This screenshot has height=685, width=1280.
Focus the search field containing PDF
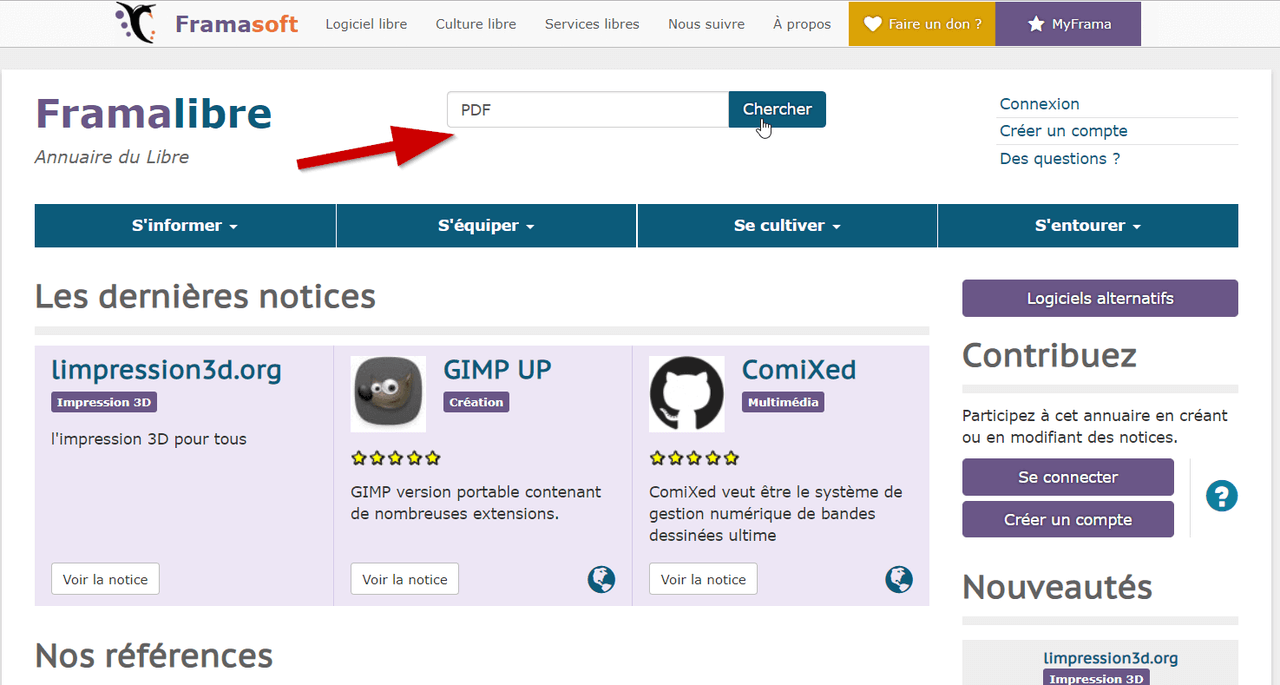pyautogui.click(x=588, y=109)
